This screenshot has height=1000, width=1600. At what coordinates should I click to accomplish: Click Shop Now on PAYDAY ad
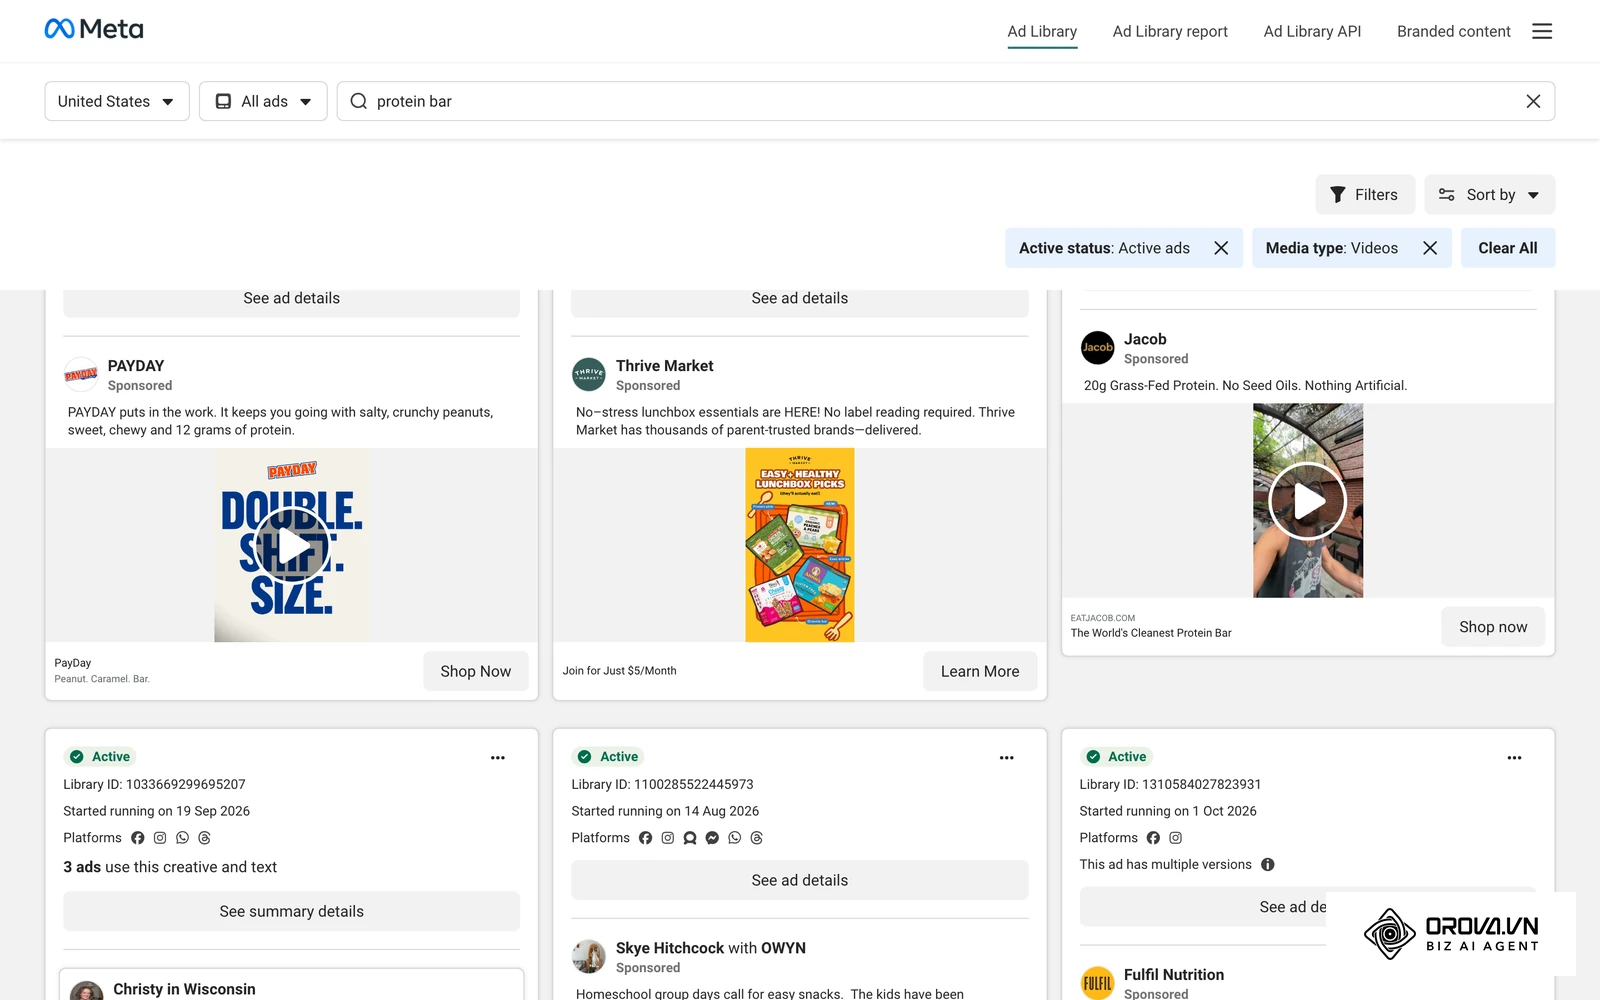(476, 671)
